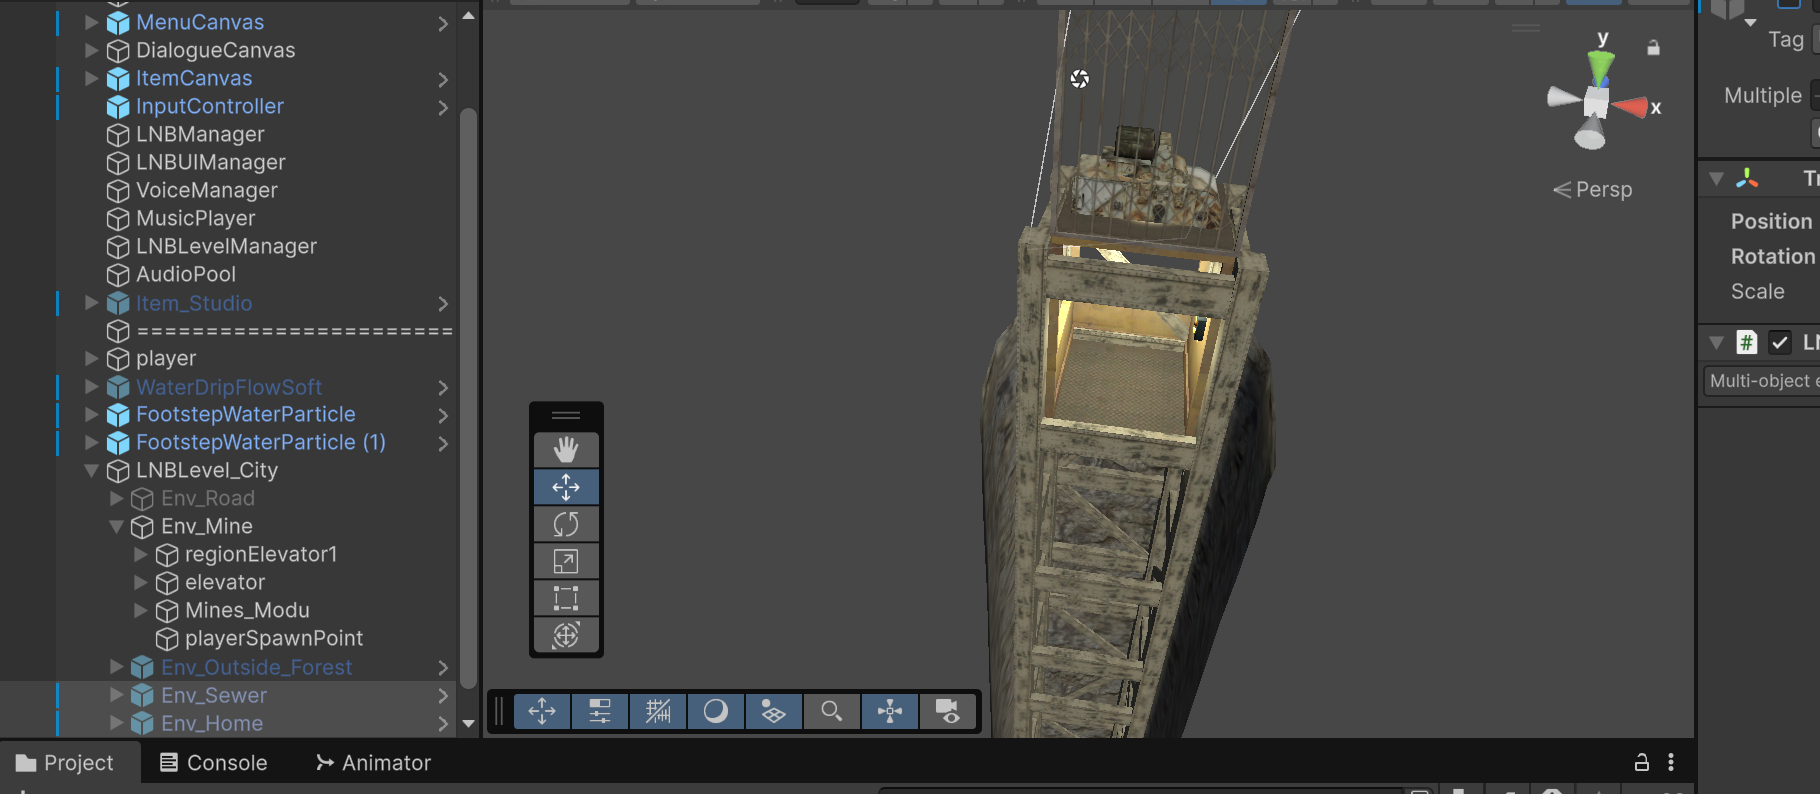Click the hierarchy vertical scrollbar thumb

468,398
